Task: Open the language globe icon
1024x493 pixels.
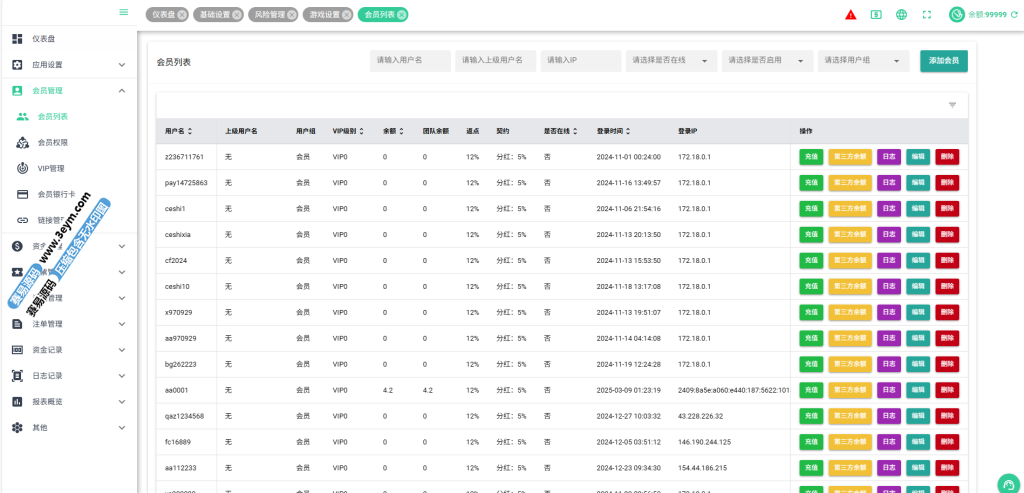Action: point(902,15)
